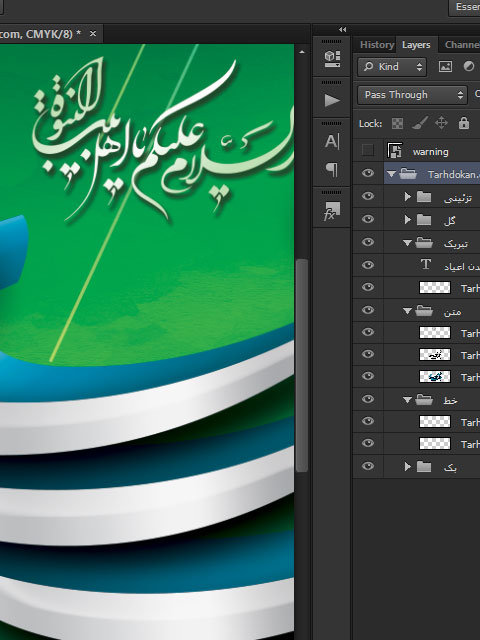Click folder icon of متن group
Image resolution: width=480 pixels, height=640 pixels.
(424, 311)
